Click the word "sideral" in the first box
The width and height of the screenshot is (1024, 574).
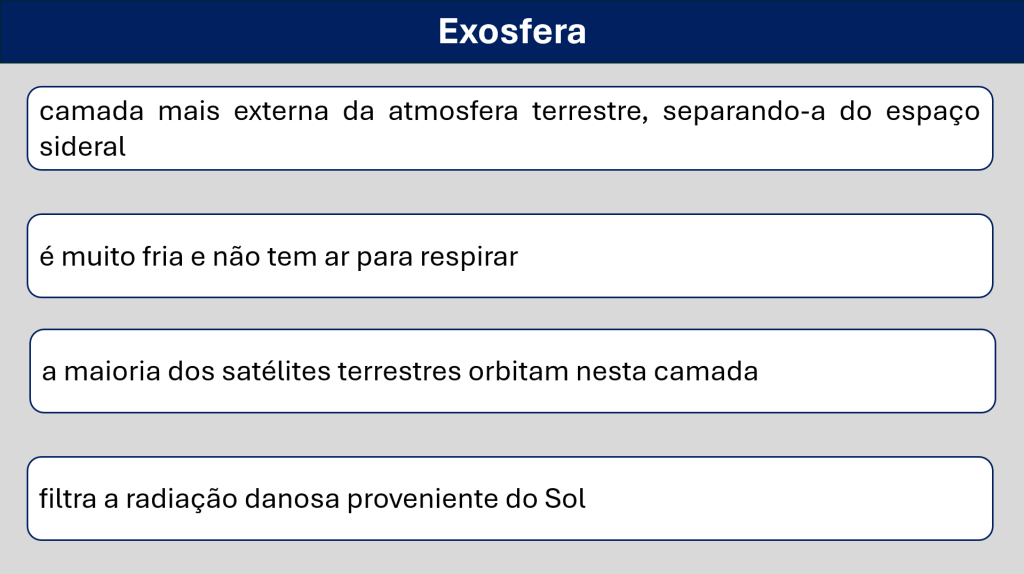(82, 147)
